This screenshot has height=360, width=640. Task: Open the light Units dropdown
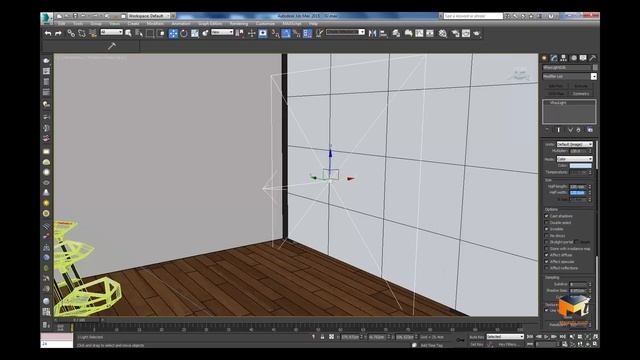click(x=574, y=144)
